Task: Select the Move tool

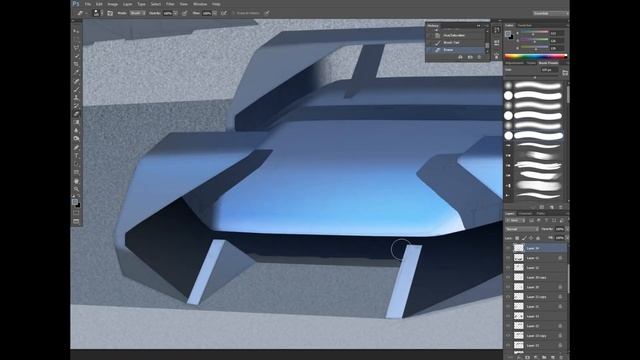Action: click(76, 31)
